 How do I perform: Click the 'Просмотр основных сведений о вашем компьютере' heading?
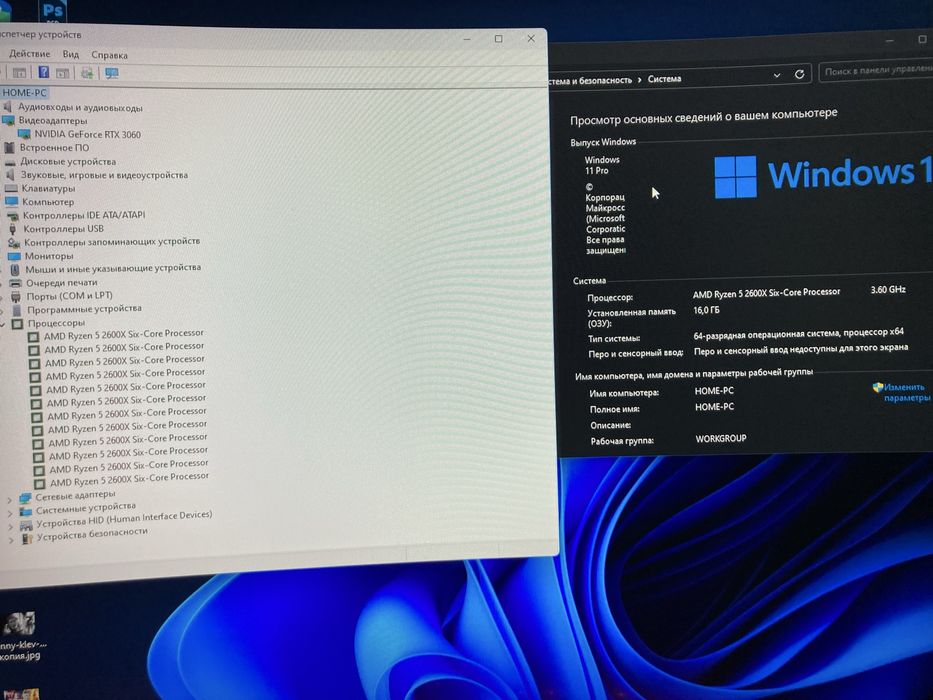tap(703, 117)
